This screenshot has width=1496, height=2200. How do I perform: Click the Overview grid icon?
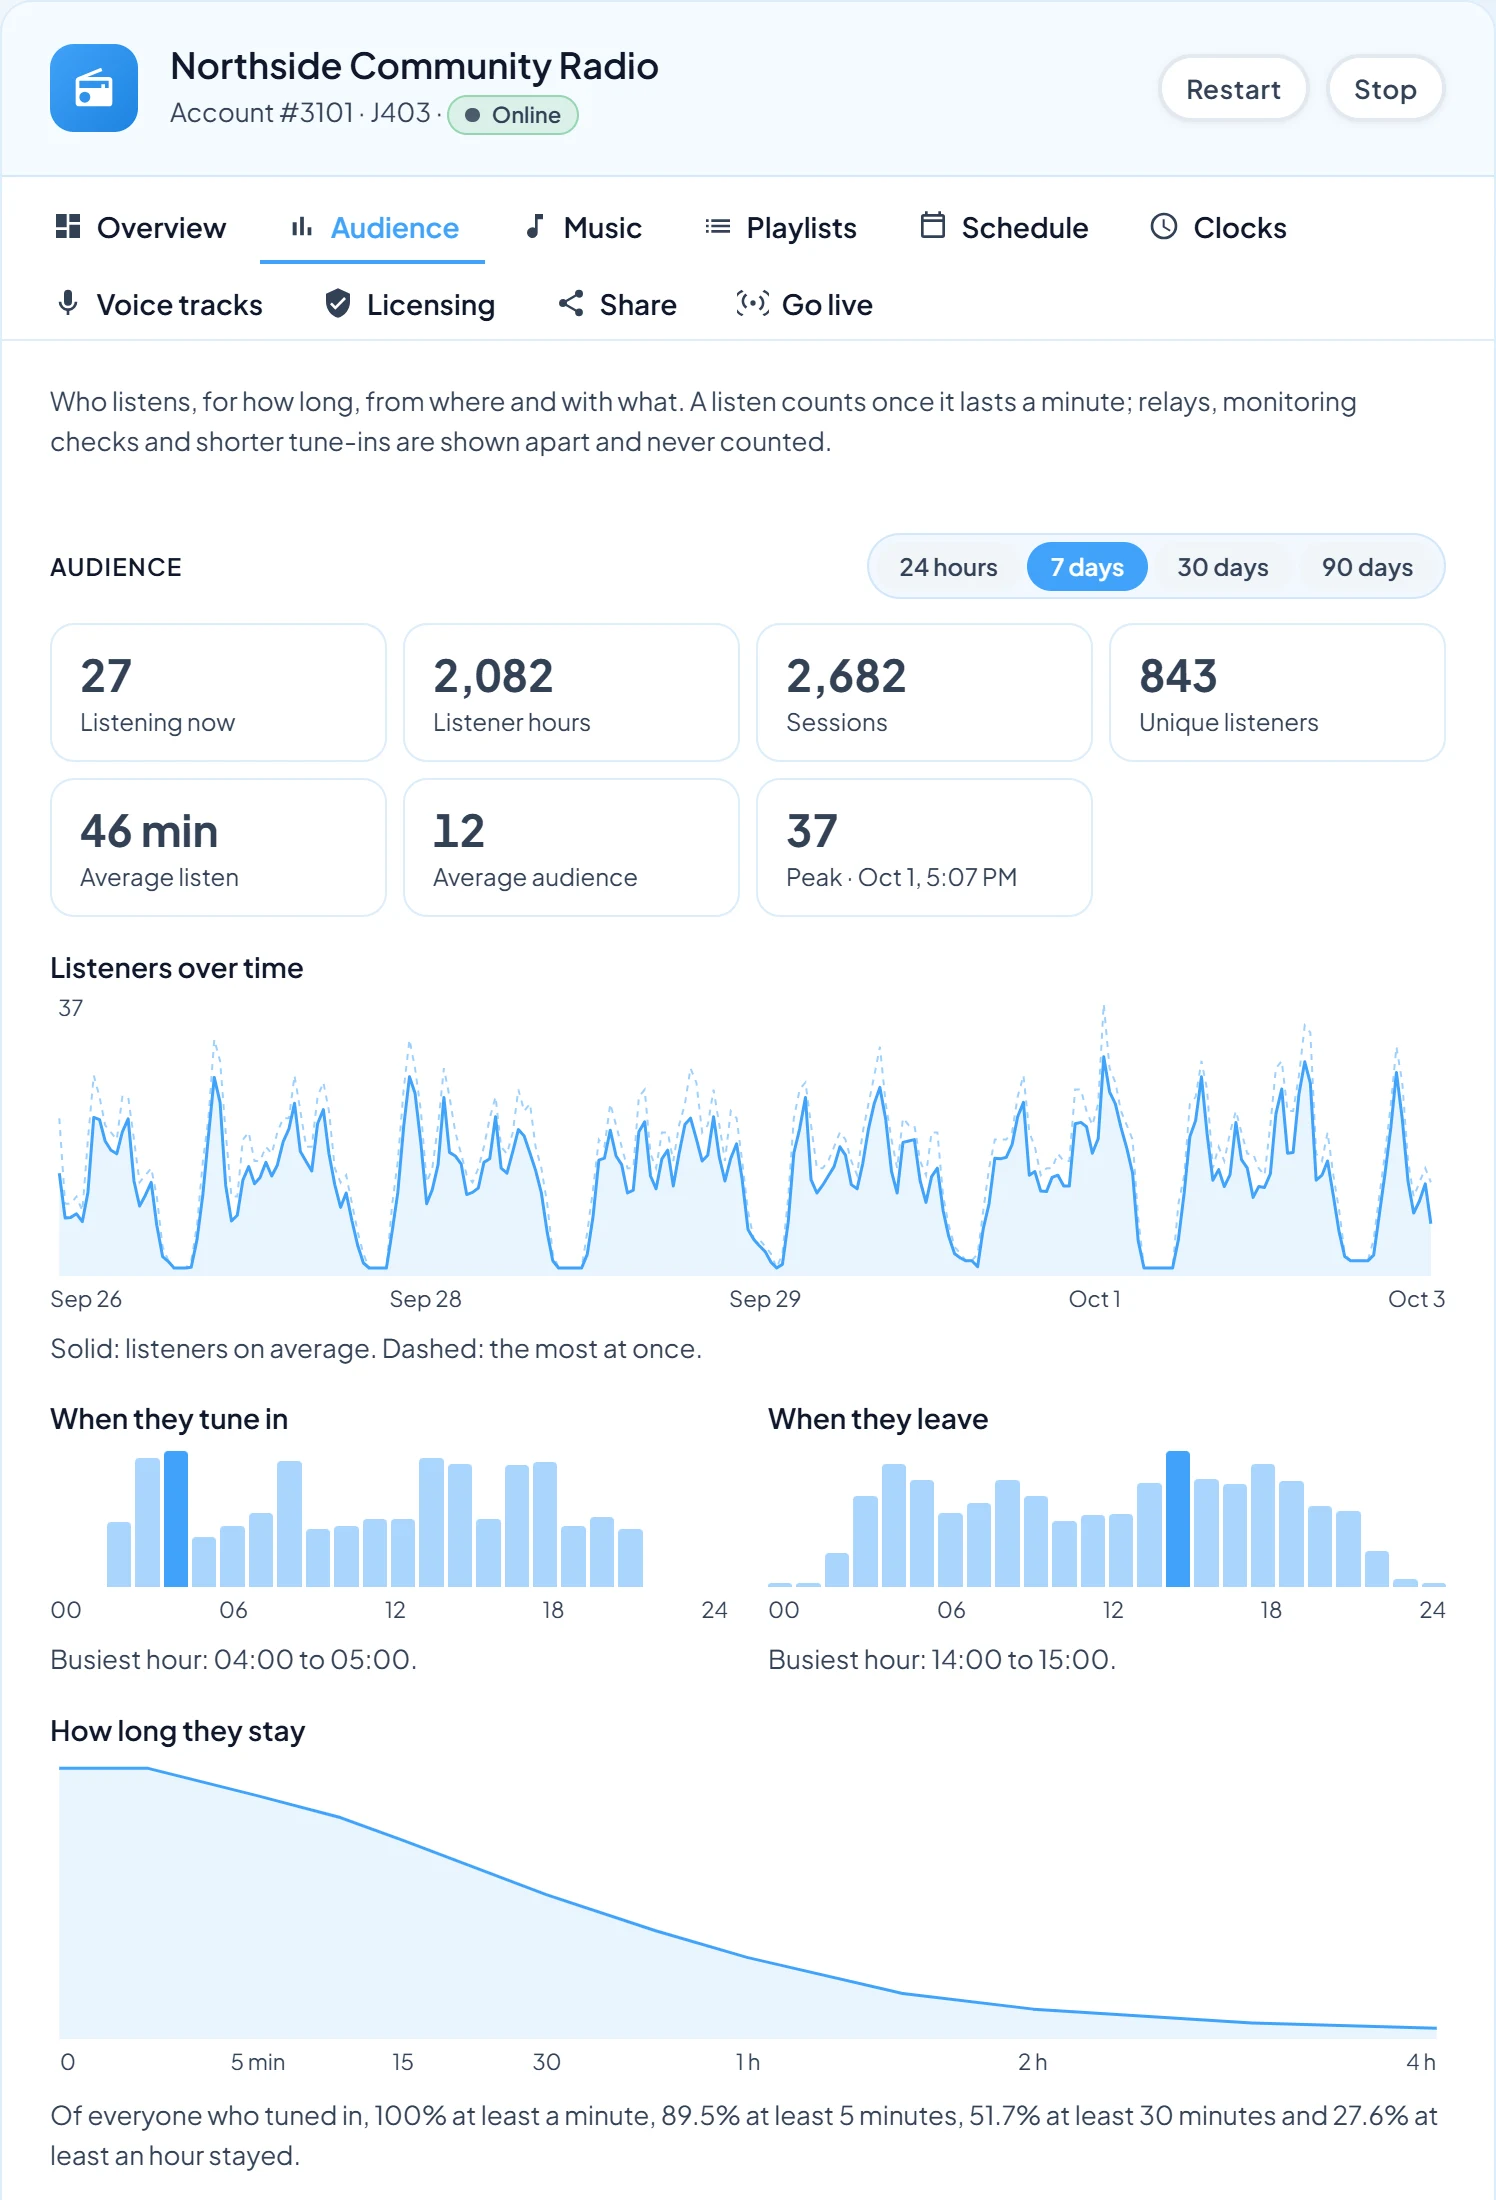pos(68,227)
